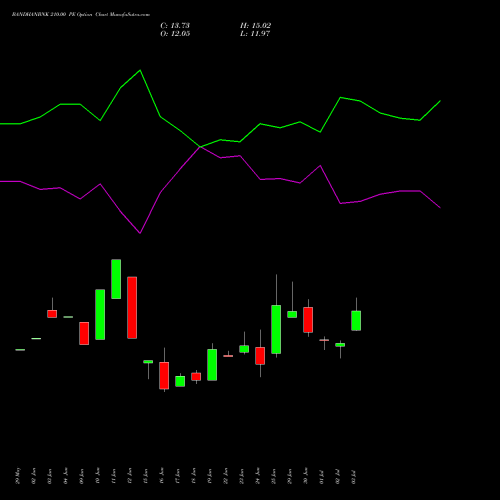Click the BANDHANBNK 210.00 PE Option chart title
500x500 pixels.
[x=81, y=15]
